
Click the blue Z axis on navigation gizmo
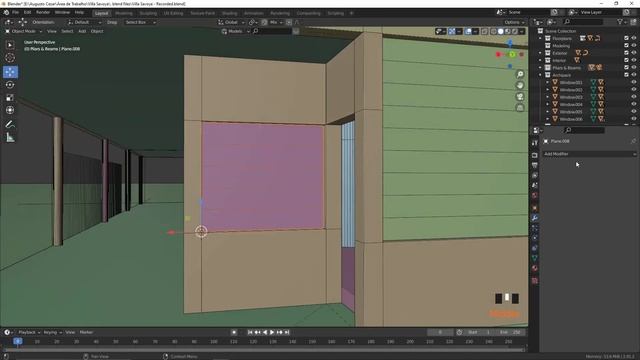coord(510,42)
